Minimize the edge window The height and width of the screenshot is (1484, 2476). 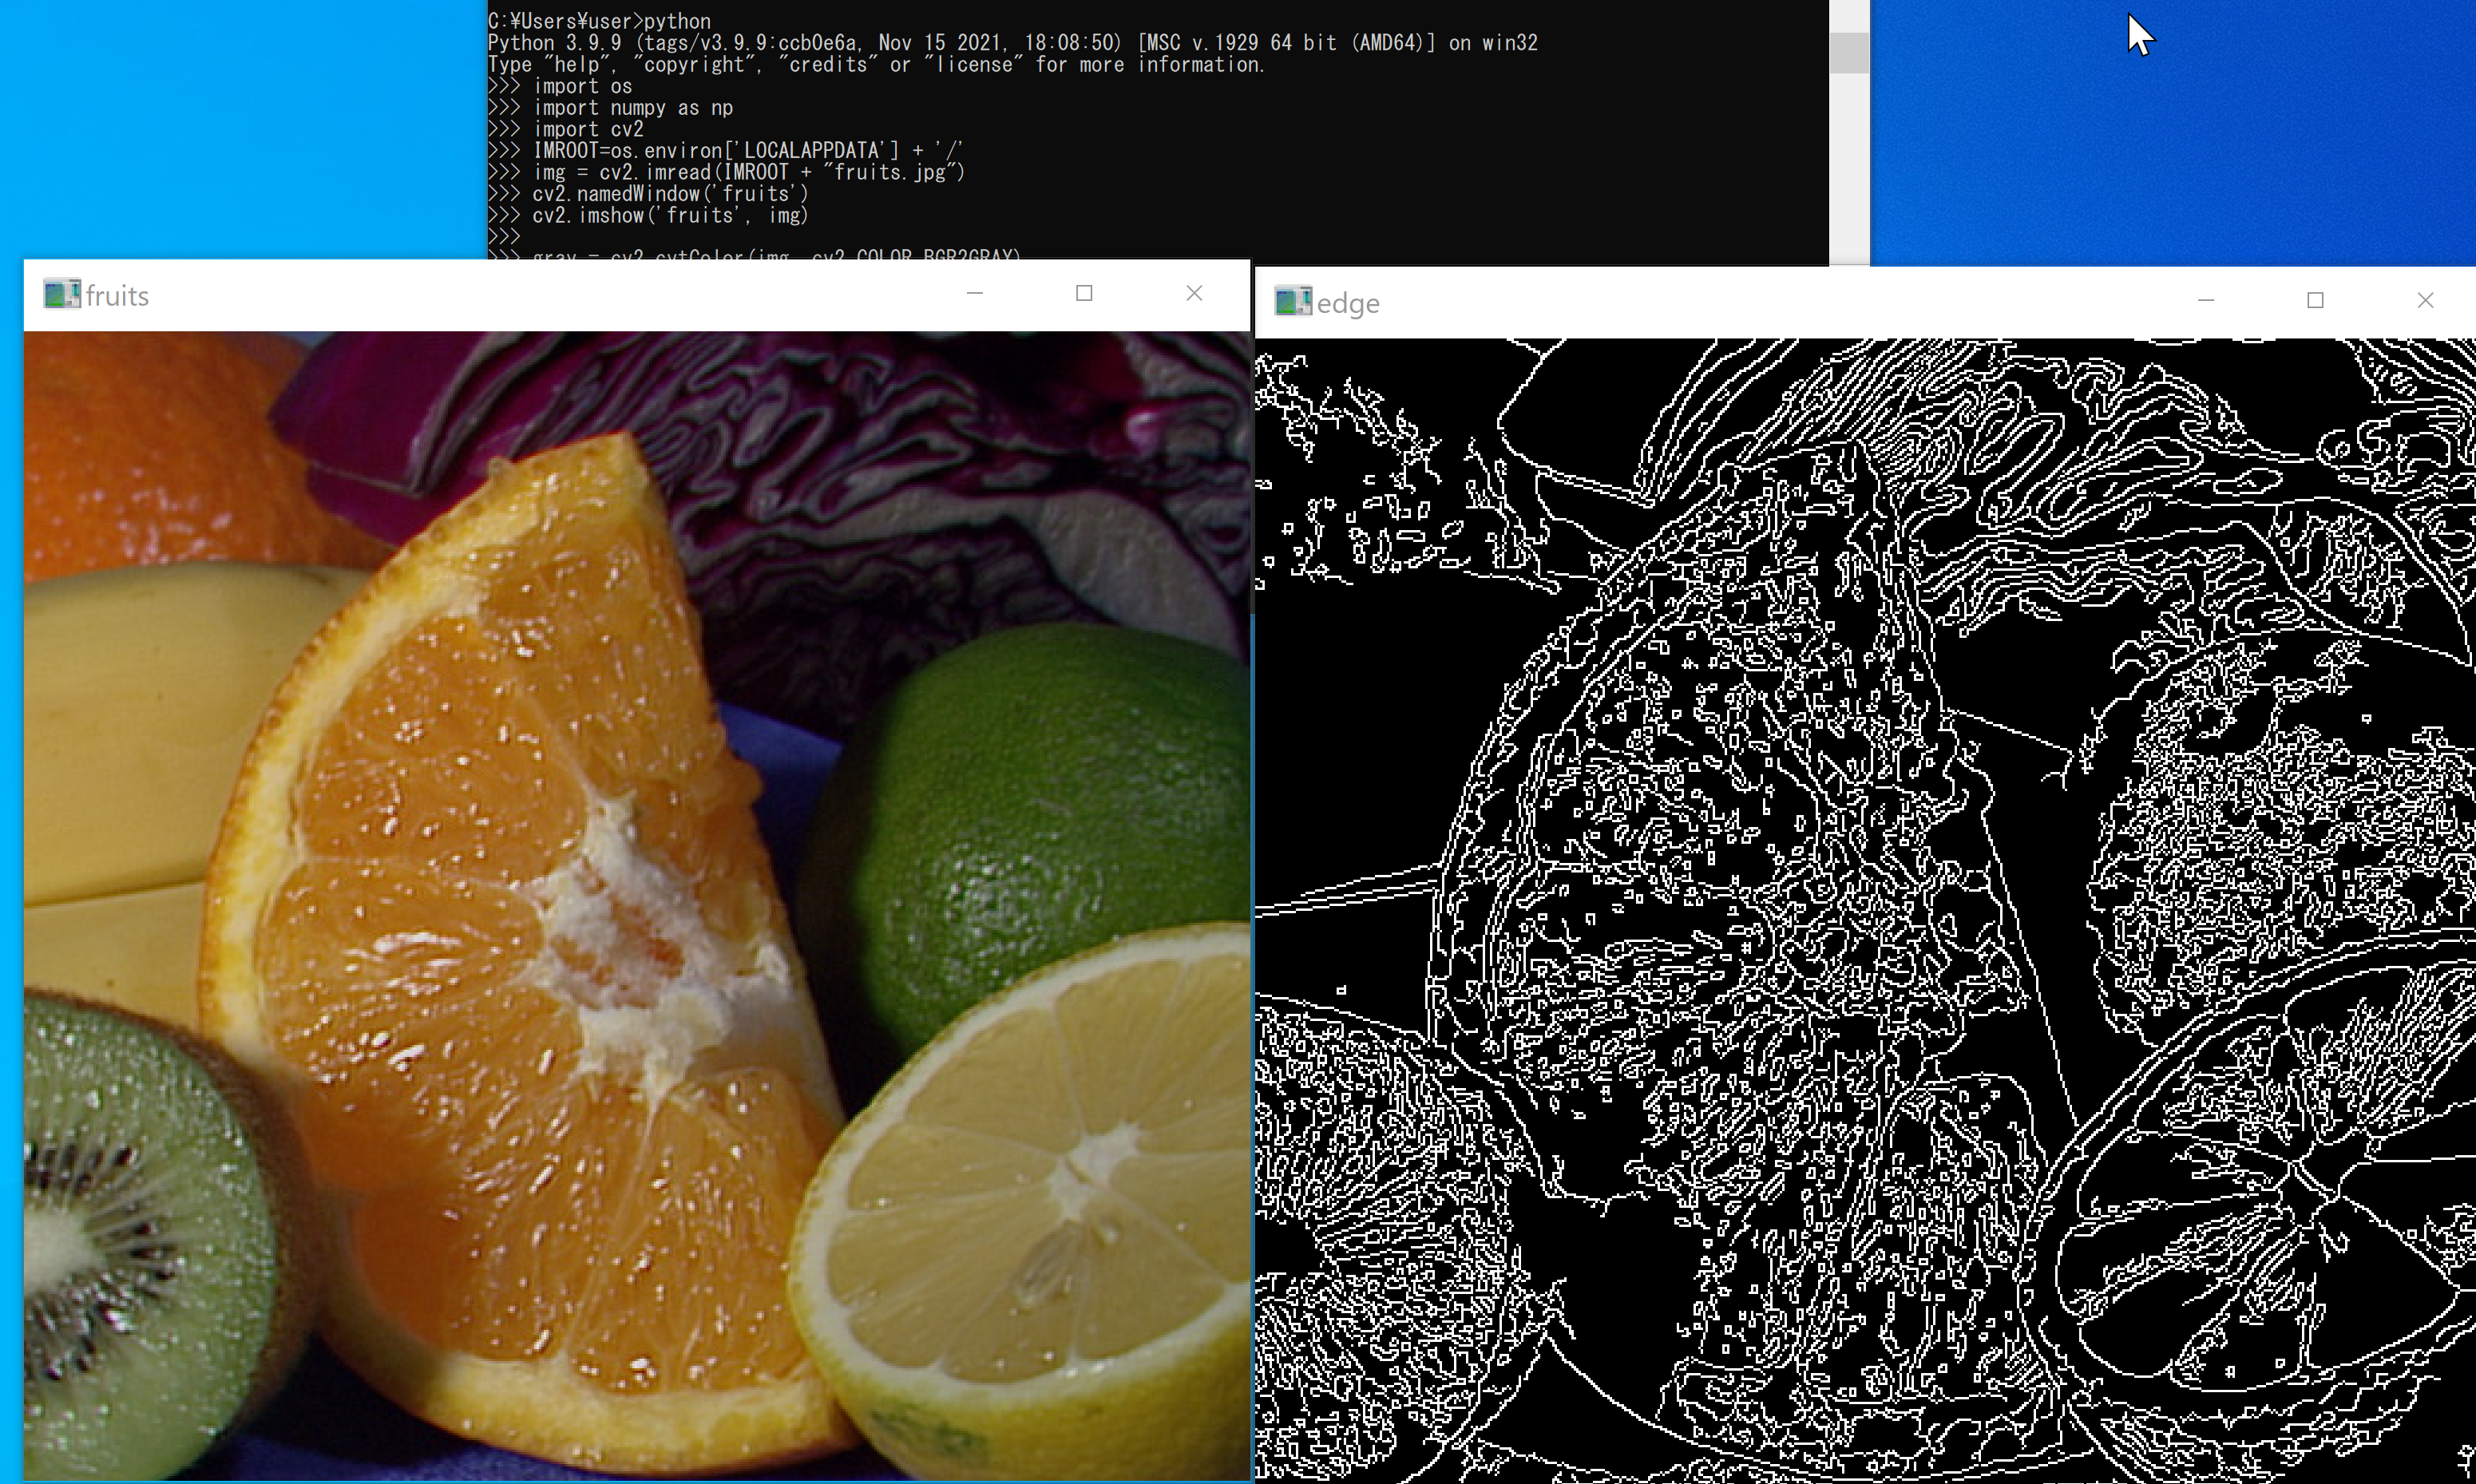tap(2206, 300)
